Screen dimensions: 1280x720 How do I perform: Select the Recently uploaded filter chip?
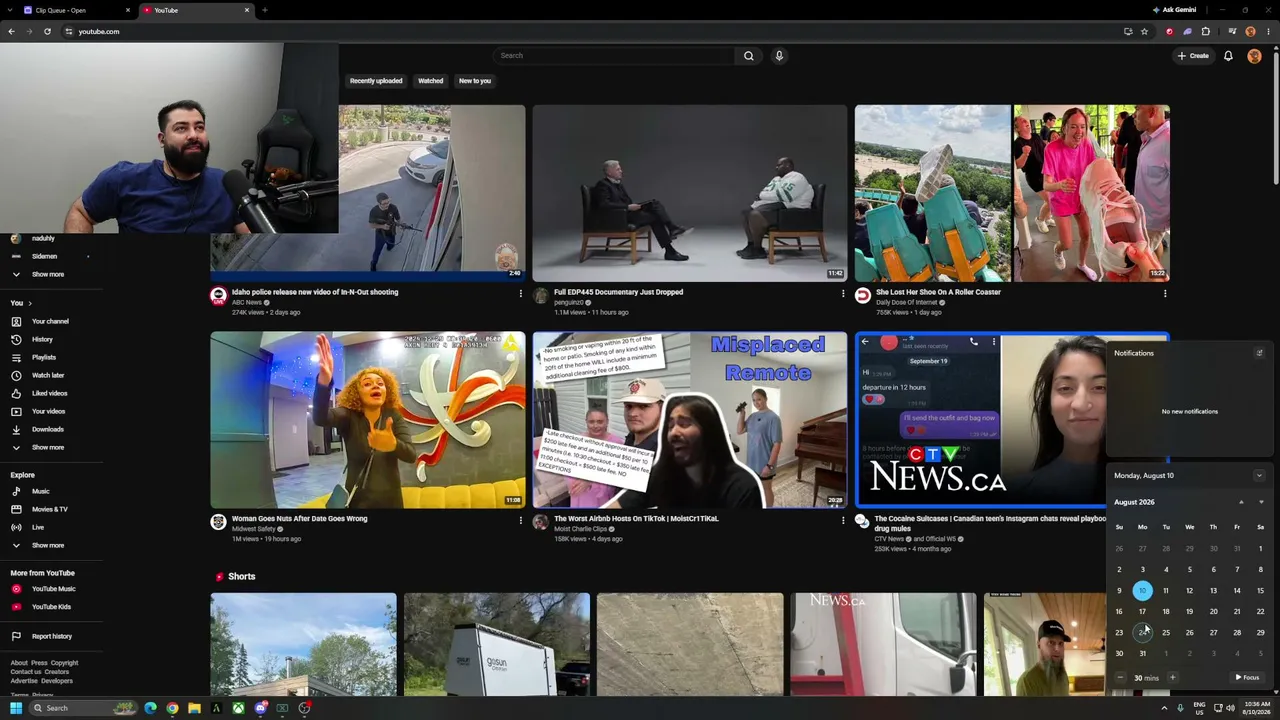(376, 81)
